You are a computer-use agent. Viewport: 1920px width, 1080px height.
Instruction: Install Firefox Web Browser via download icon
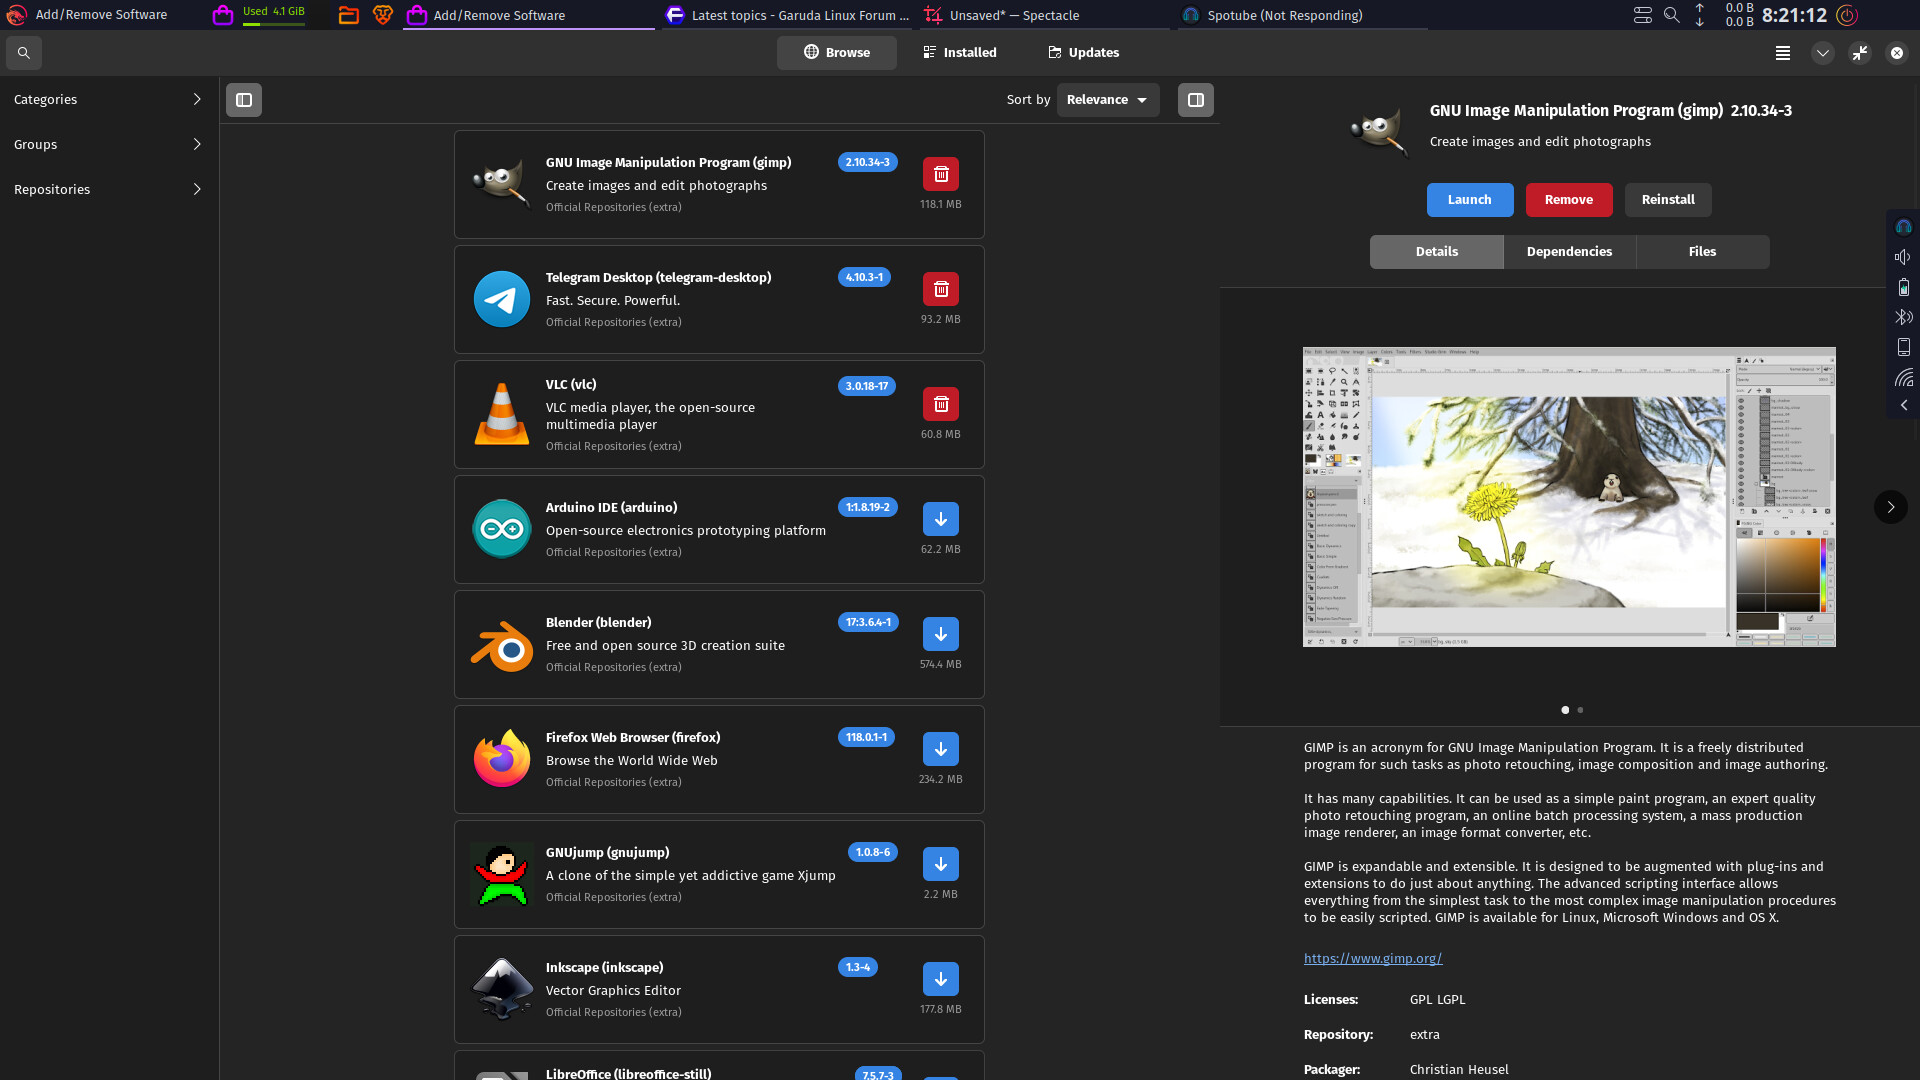(940, 748)
